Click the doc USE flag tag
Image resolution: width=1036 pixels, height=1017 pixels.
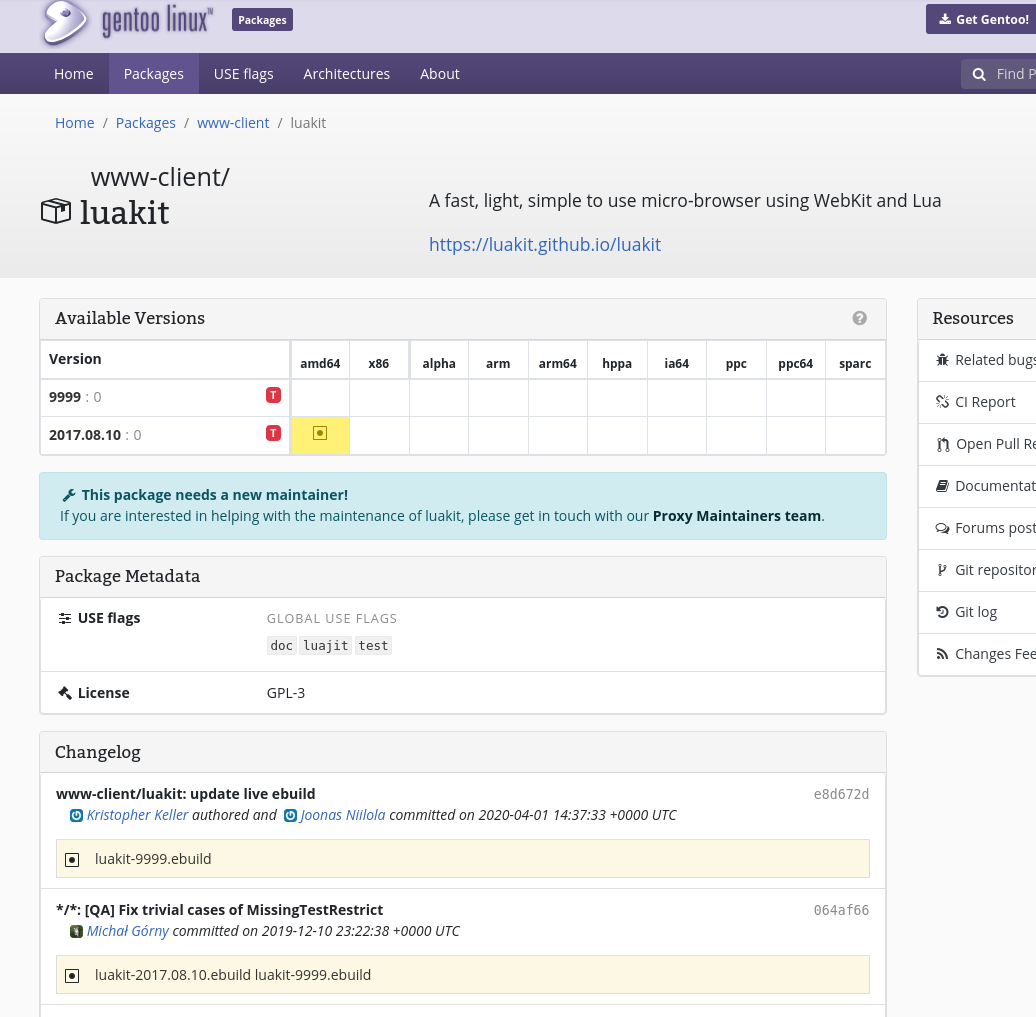(x=281, y=646)
